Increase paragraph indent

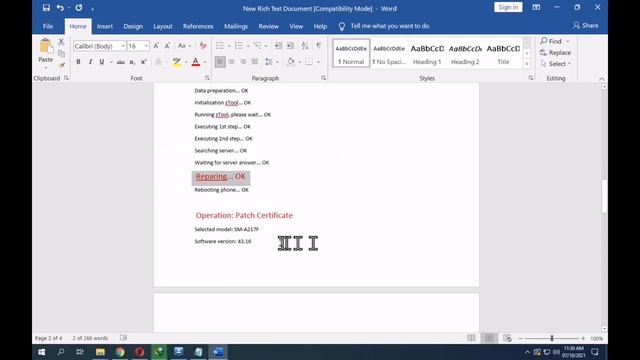click(290, 46)
